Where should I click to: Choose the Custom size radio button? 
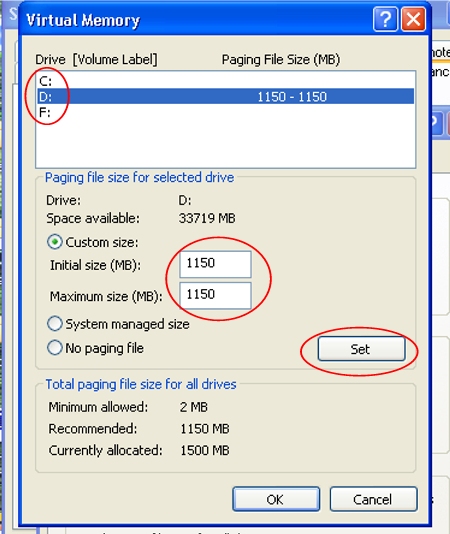coord(55,242)
